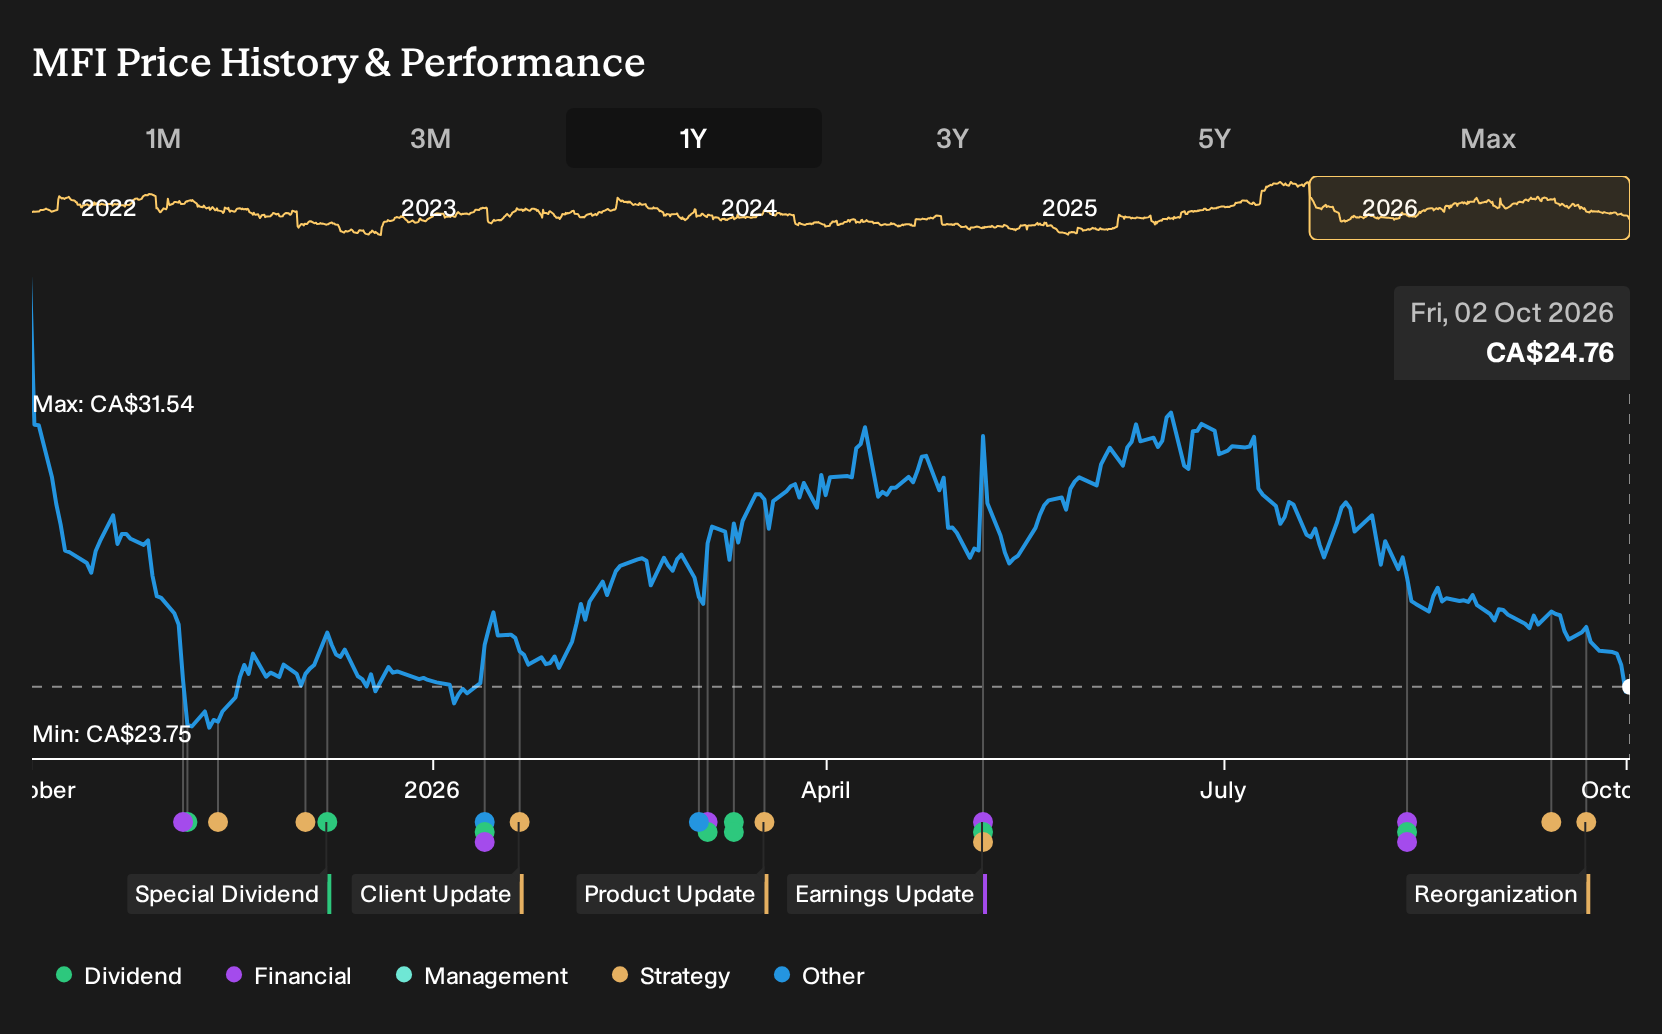Click the 2024 label in overview strip

(748, 208)
